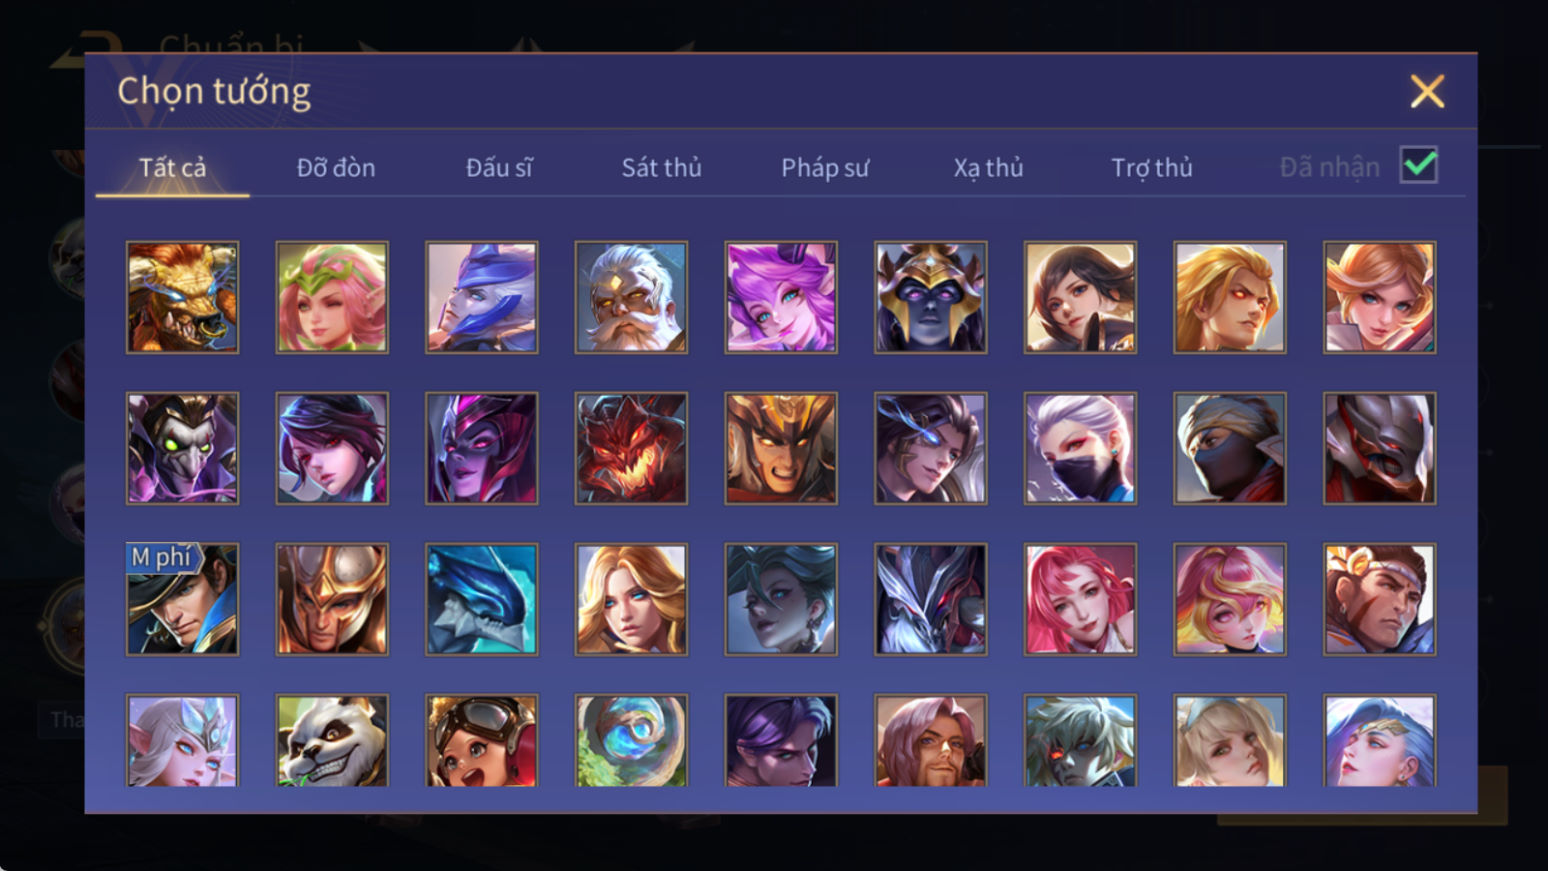Close the 'Chọn tướng' dialog
This screenshot has width=1548, height=871.
(1427, 91)
